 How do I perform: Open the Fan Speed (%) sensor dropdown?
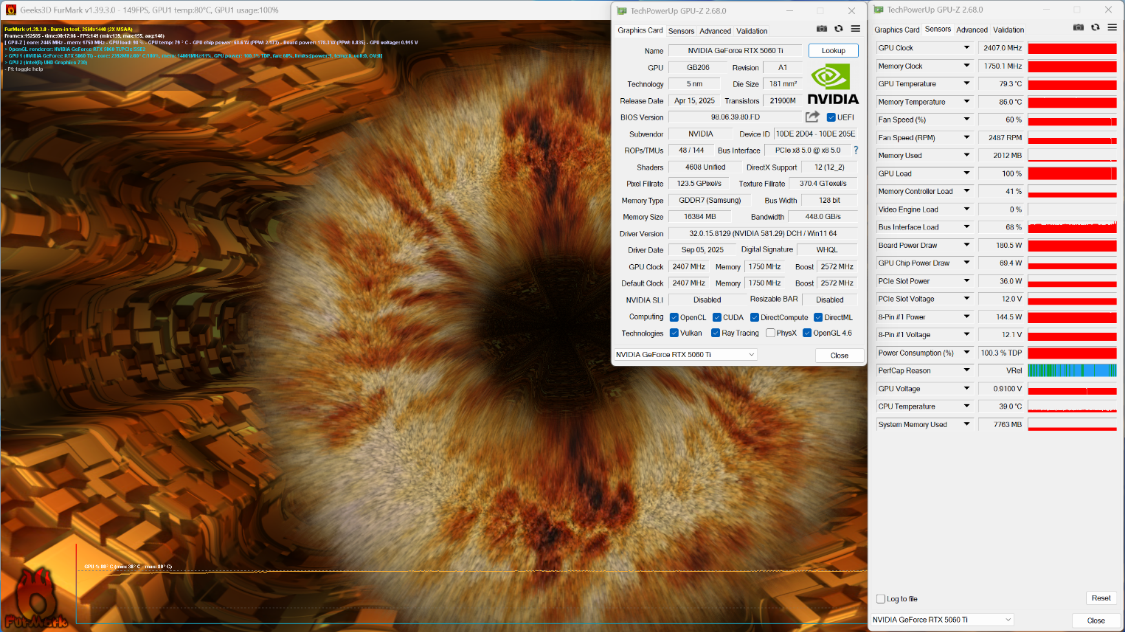coord(966,120)
